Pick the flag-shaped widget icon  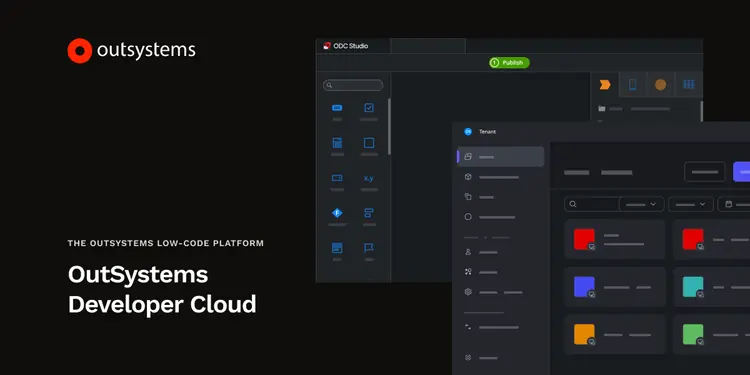click(x=369, y=248)
